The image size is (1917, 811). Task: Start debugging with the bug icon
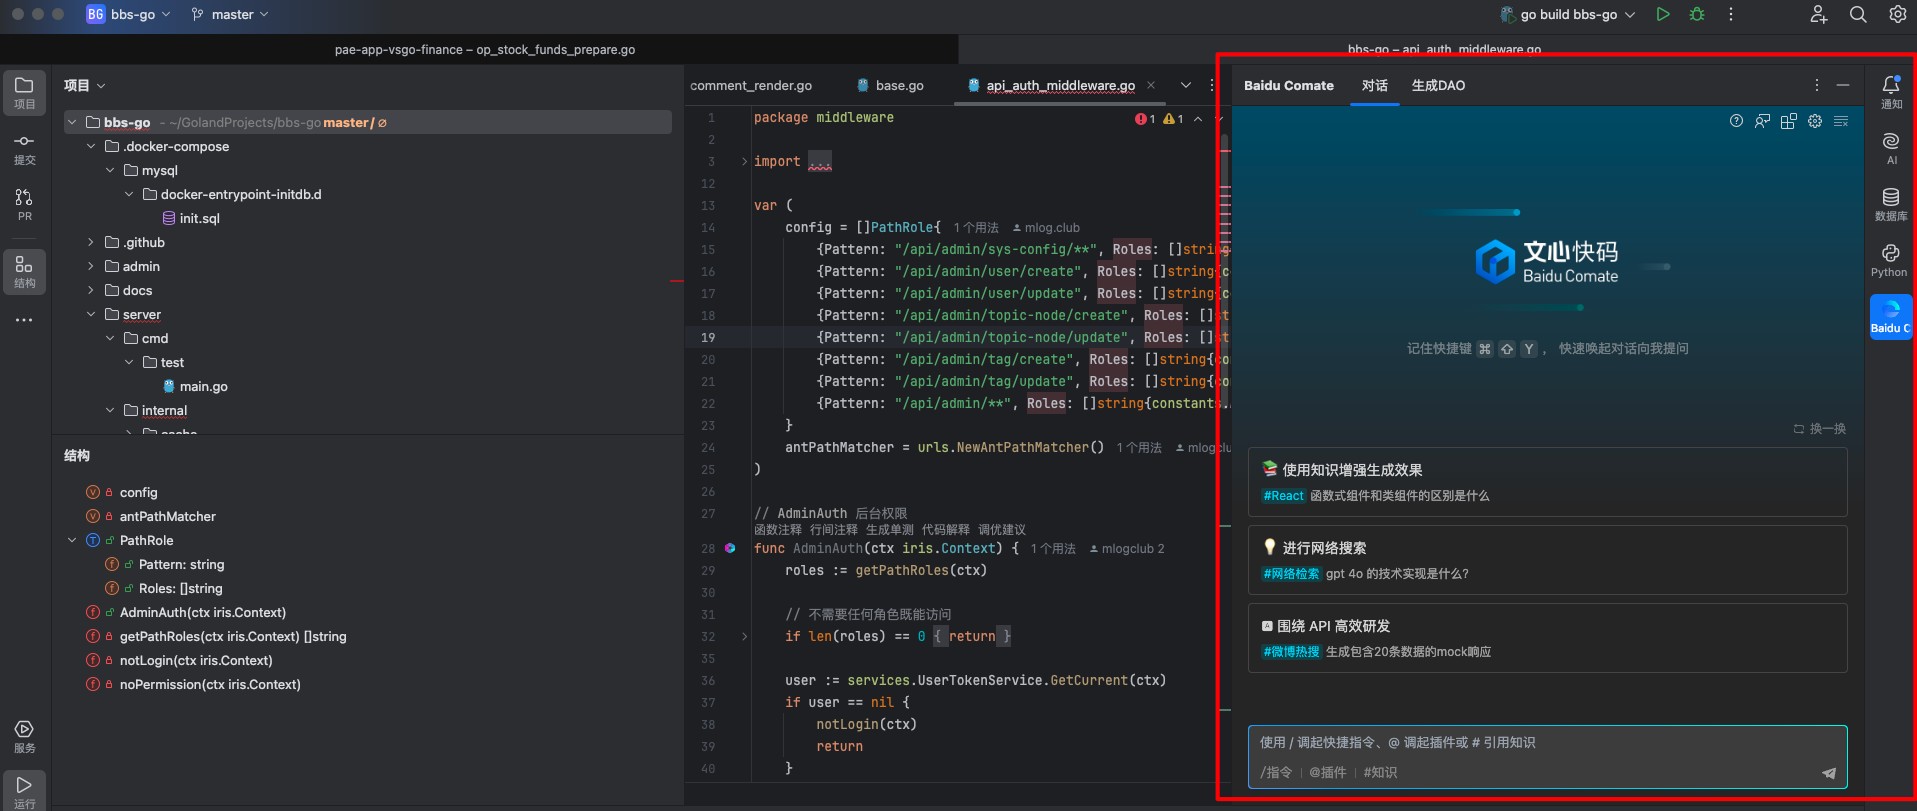click(x=1697, y=14)
